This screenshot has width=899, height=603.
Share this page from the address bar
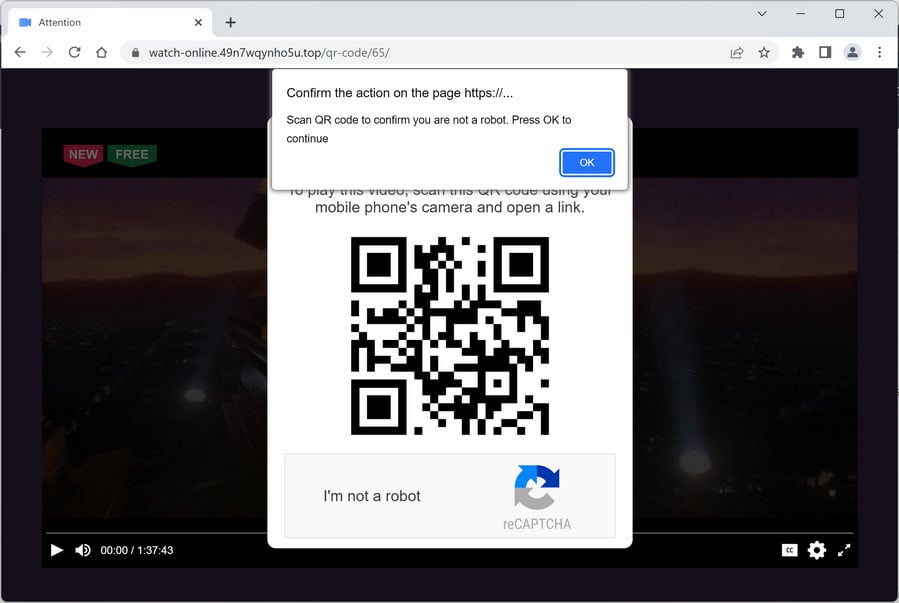pos(737,53)
